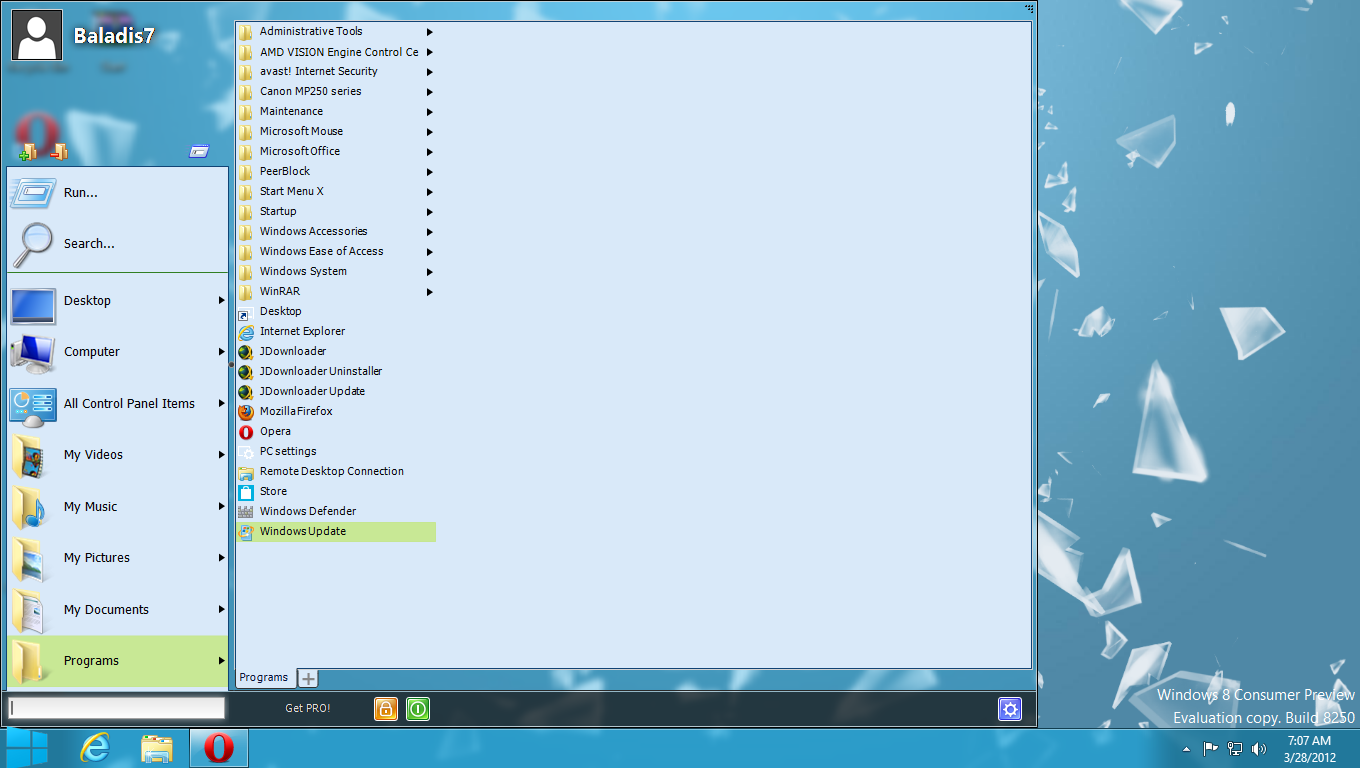The image size is (1360, 768).
Task: Click the green power button
Action: pyautogui.click(x=418, y=708)
